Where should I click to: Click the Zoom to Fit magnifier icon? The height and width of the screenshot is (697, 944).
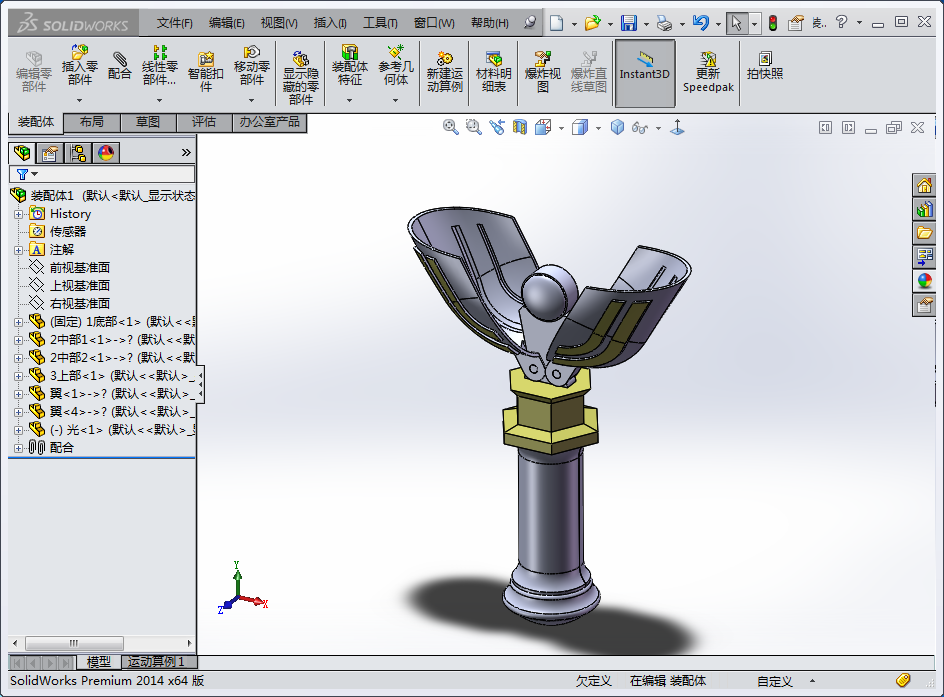451,127
